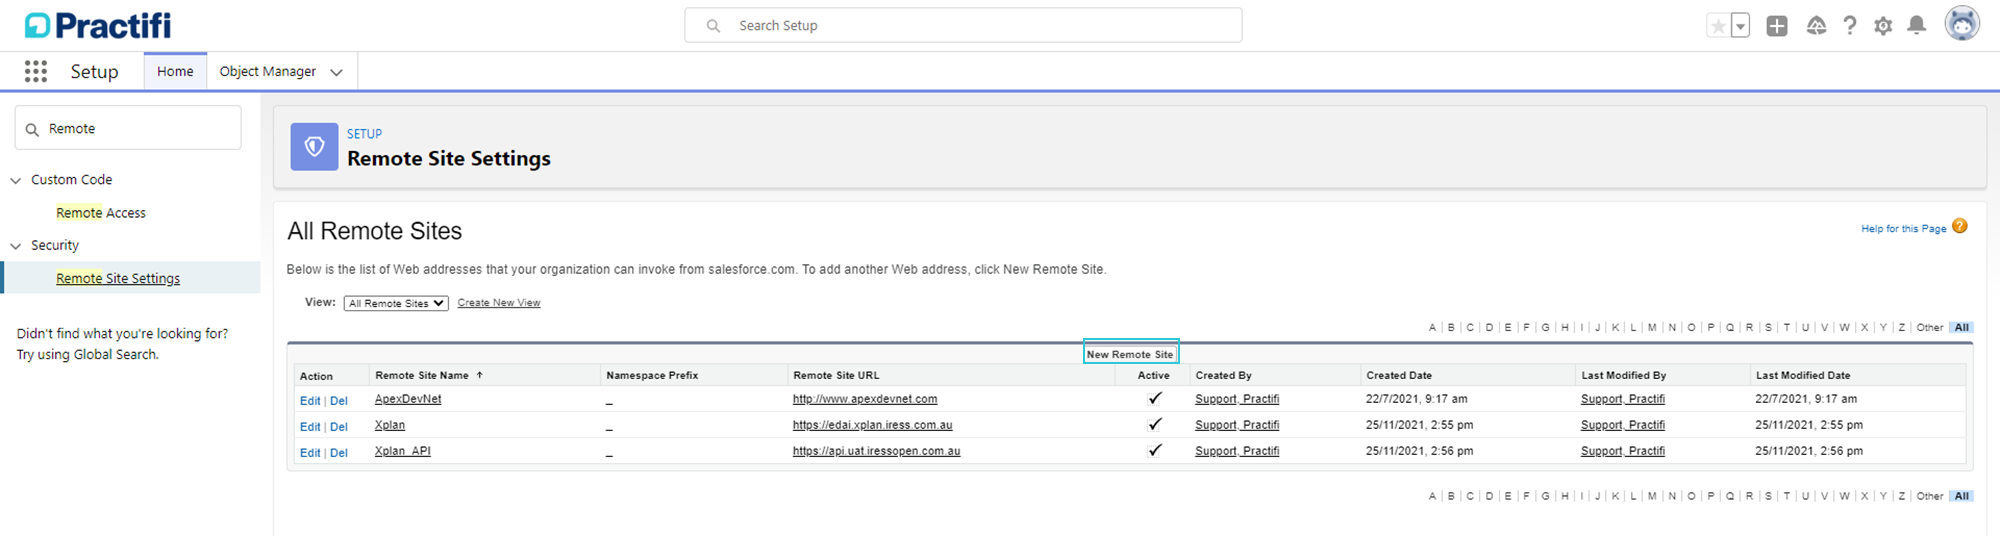
Task: Open the Xplan_API site name link
Action: [403, 451]
